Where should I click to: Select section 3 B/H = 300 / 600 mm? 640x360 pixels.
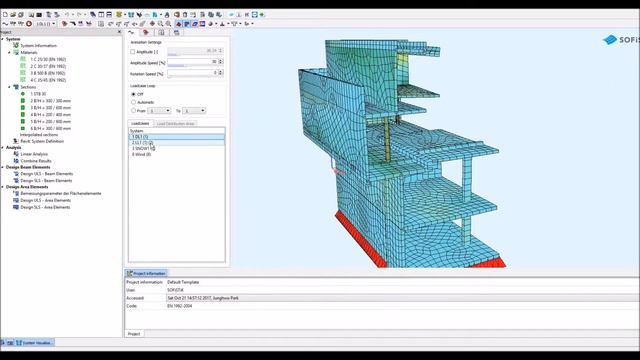tap(50, 108)
